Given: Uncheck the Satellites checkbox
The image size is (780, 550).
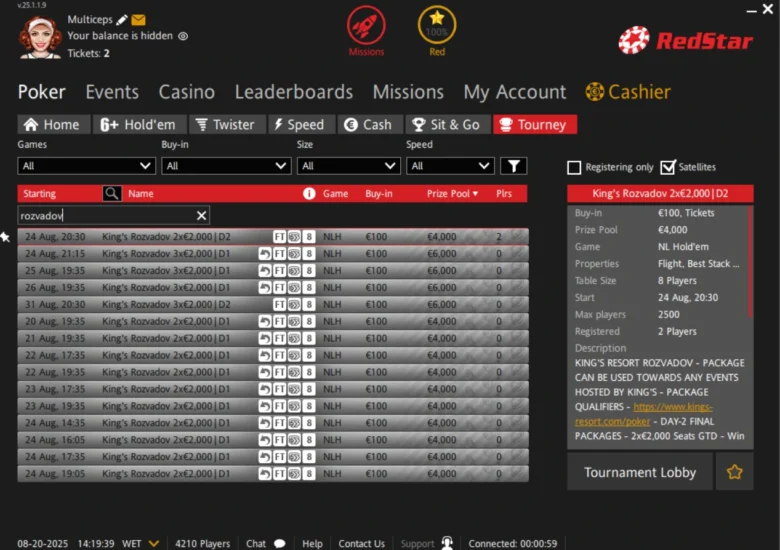Looking at the screenshot, I should (x=668, y=167).
